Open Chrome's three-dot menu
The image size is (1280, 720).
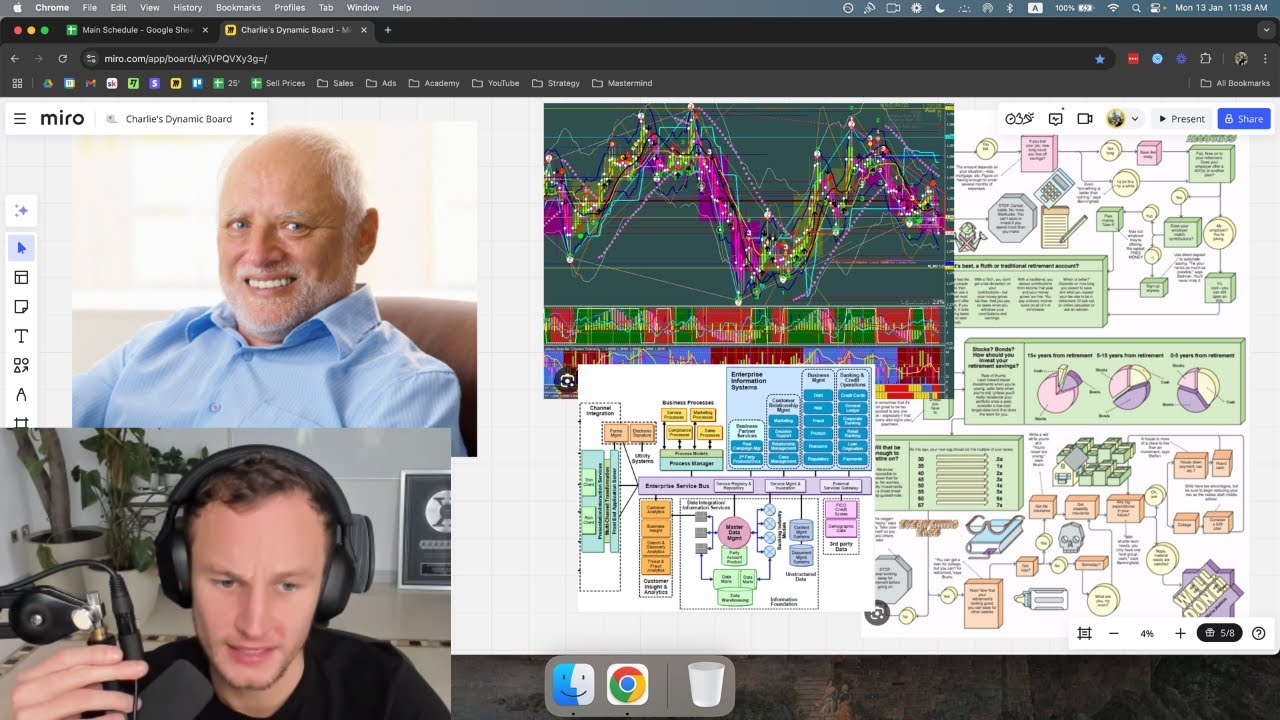[x=1265, y=59]
